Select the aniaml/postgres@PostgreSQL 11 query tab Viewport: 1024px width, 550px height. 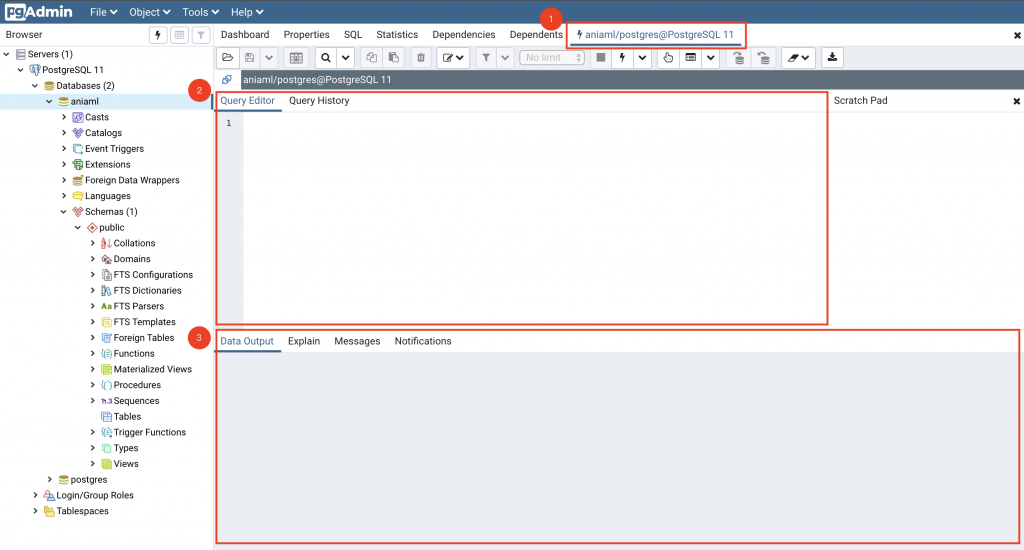(656, 35)
